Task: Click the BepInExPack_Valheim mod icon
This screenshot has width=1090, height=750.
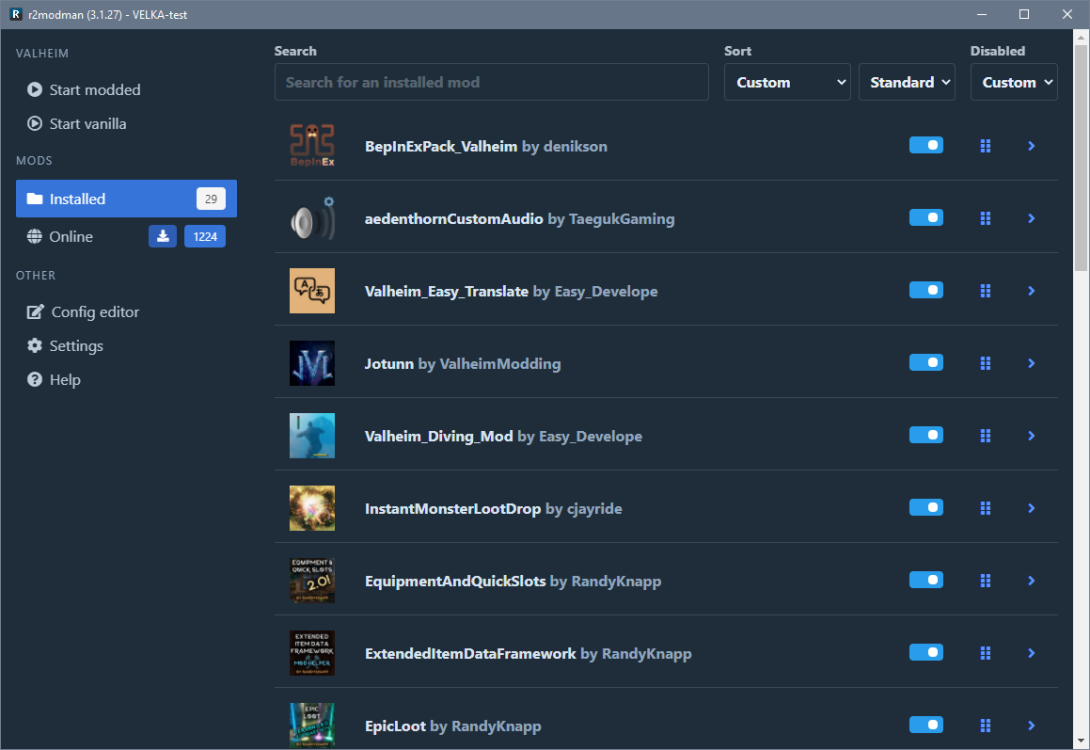Action: pyautogui.click(x=312, y=146)
